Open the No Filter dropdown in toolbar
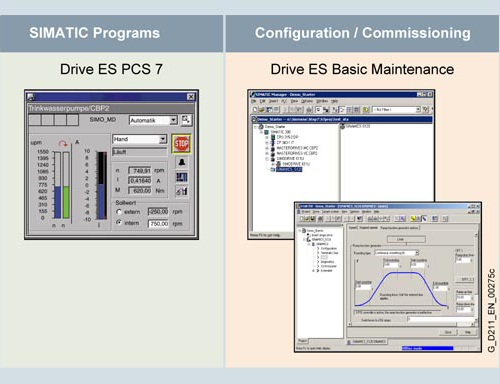 [396, 110]
